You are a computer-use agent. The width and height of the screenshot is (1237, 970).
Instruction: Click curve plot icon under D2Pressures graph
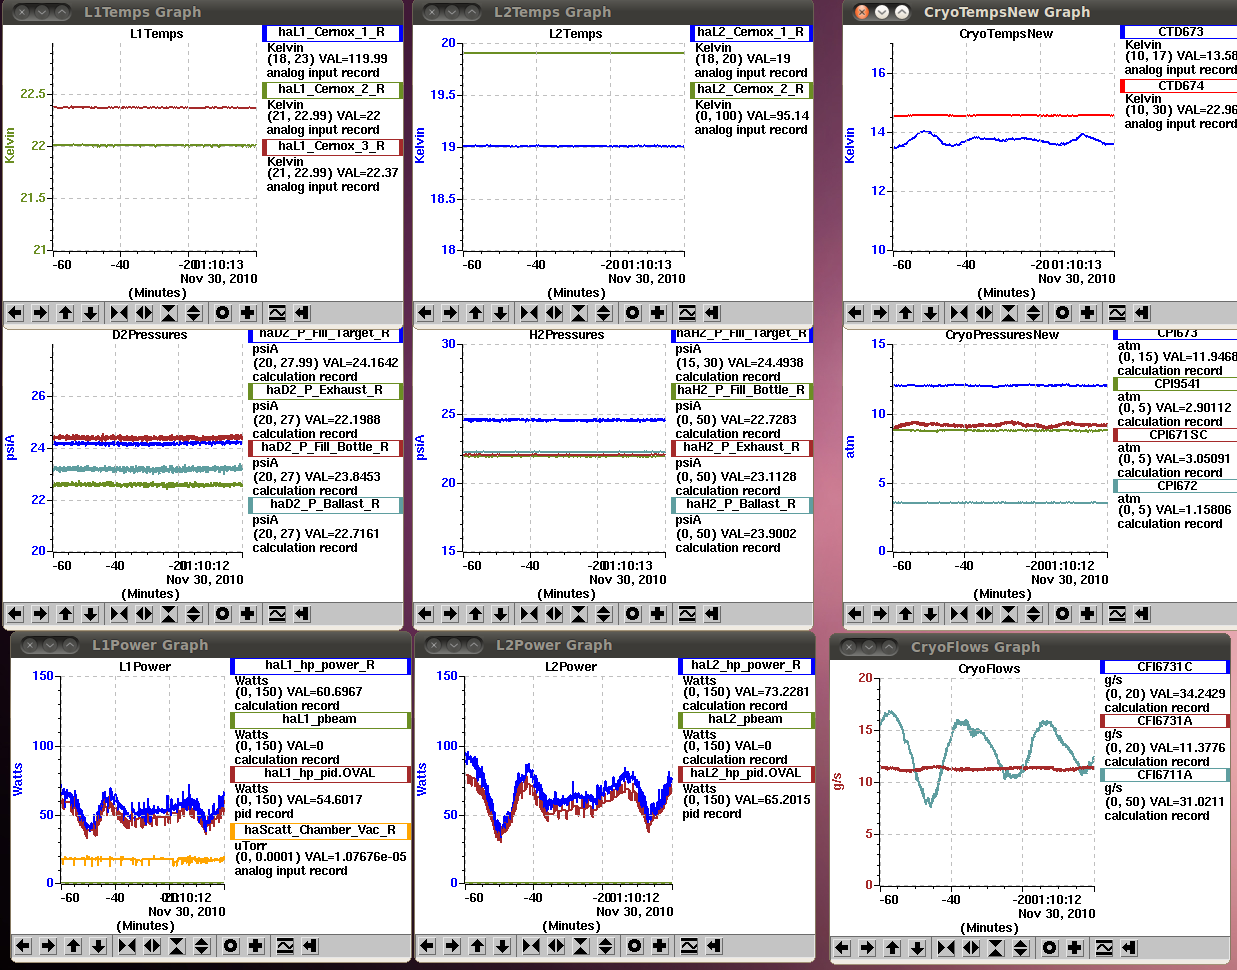[277, 613]
